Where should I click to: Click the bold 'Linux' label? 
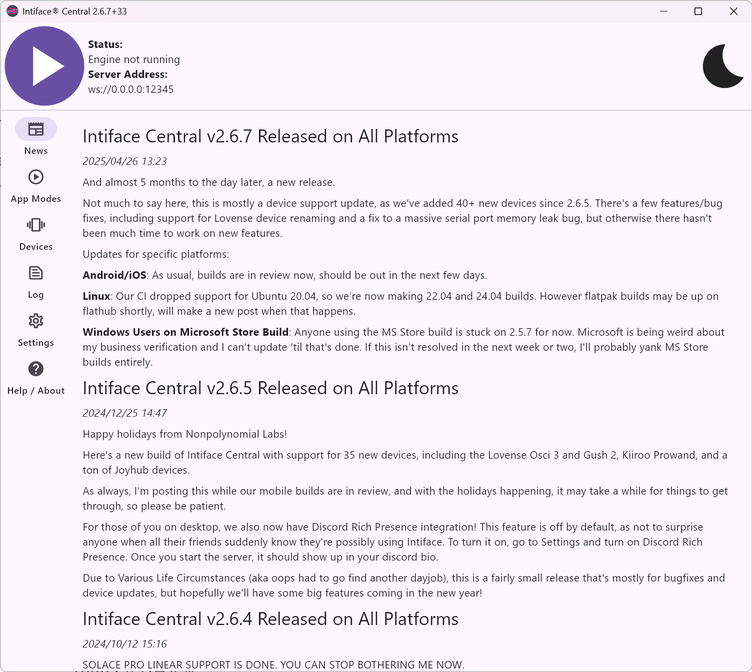96,296
